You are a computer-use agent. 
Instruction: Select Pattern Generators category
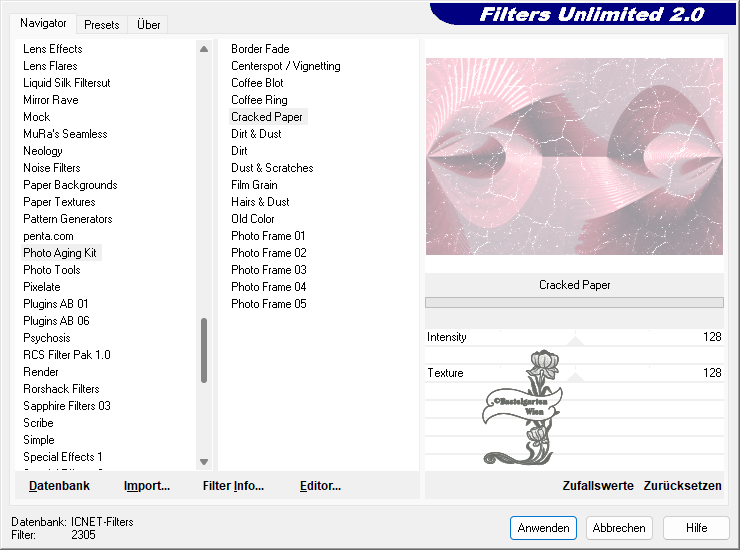pyautogui.click(x=67, y=219)
